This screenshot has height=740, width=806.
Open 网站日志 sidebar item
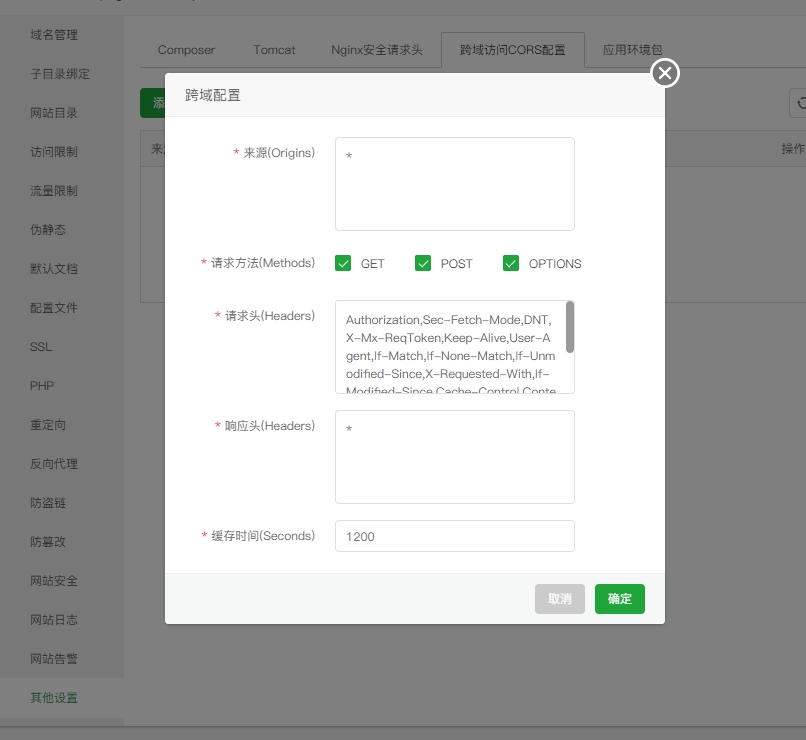(53, 620)
